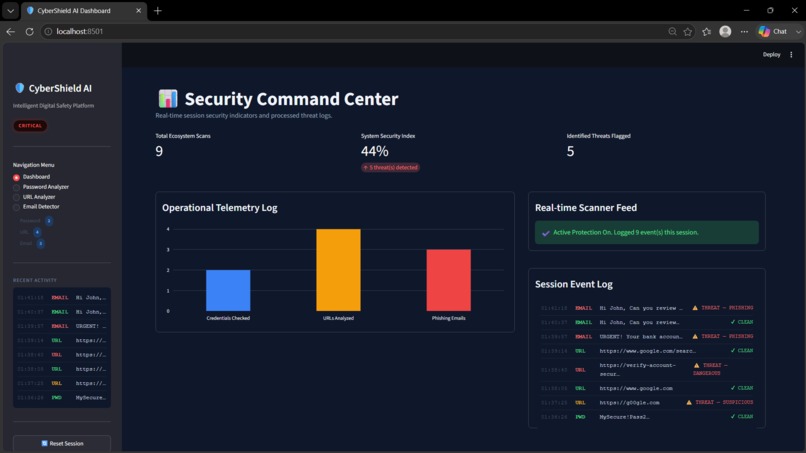Viewport: 806px width, 453px height.
Task: Open the favorites list icon
Action: [707, 31]
